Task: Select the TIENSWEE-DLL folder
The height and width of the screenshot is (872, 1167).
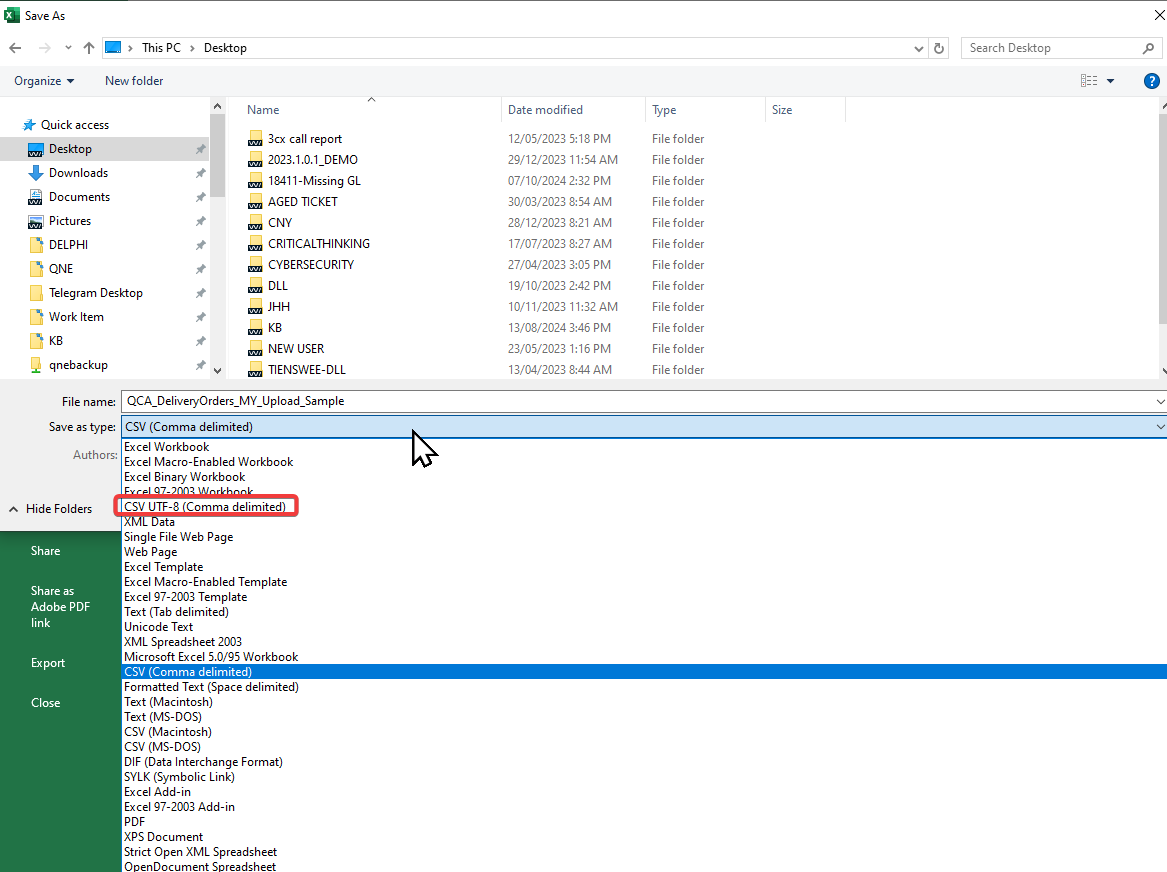Action: 307,369
